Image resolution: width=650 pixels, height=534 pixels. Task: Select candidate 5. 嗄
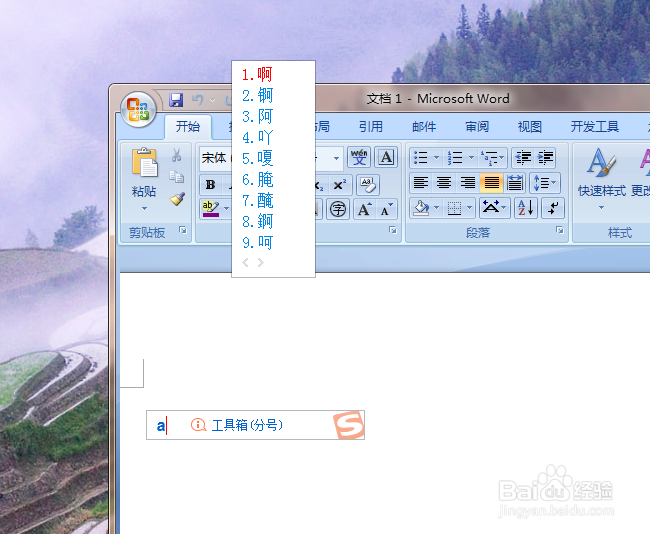257,158
